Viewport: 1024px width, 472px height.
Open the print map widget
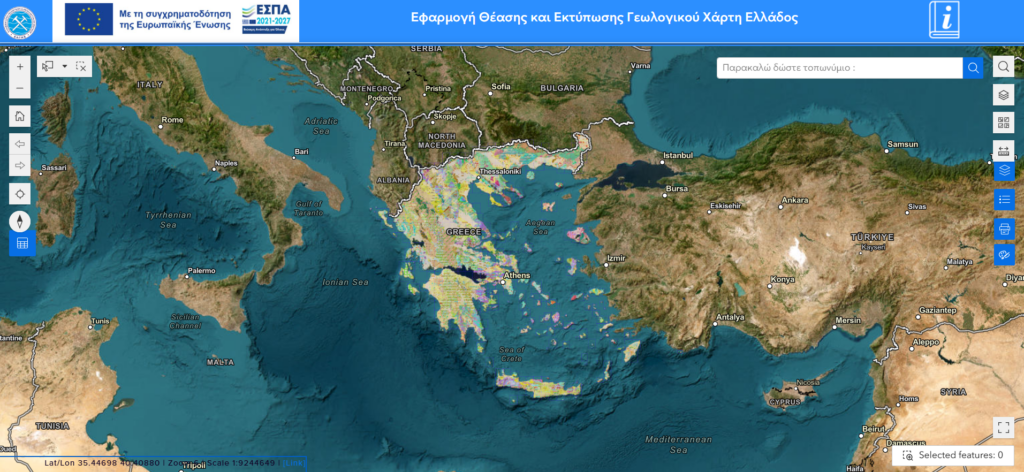1004,227
